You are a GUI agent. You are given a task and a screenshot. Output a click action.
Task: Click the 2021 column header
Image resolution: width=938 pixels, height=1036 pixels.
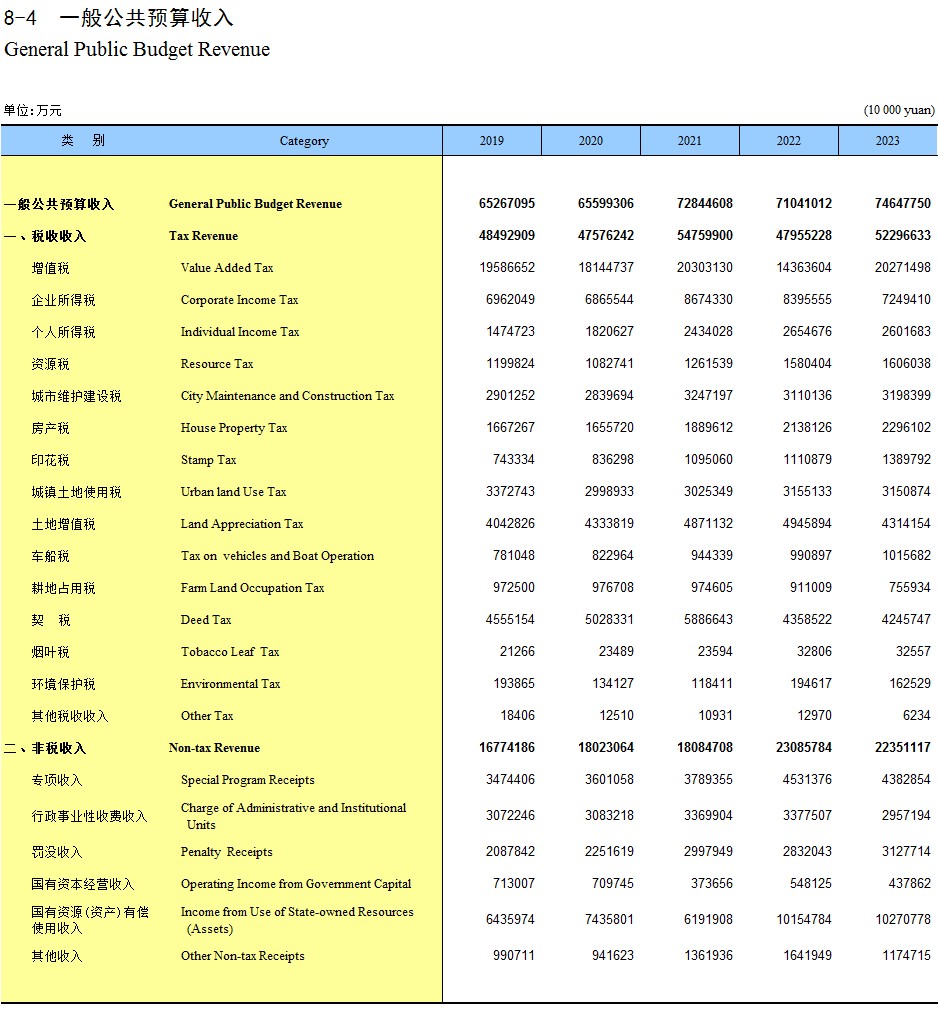tap(690, 141)
